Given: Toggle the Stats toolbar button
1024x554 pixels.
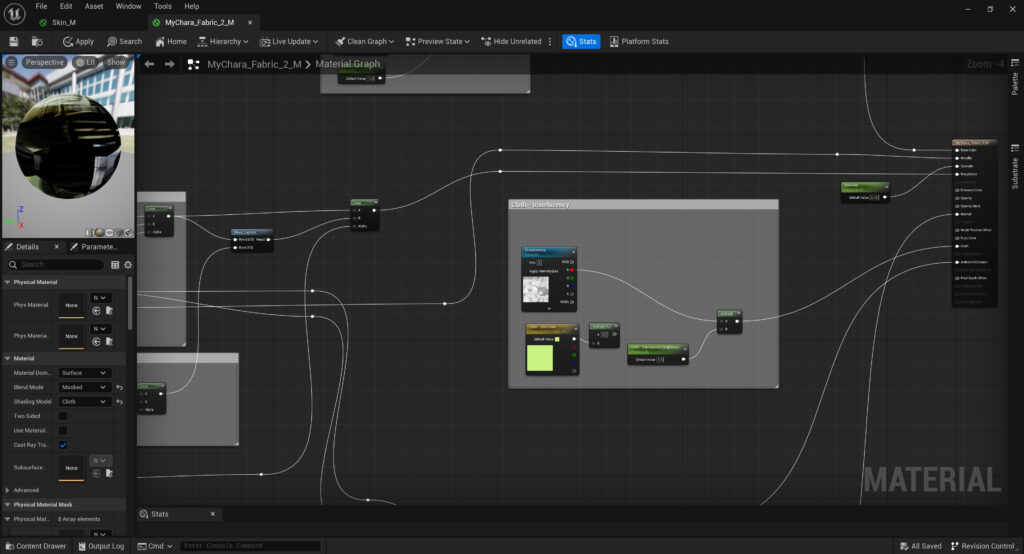Looking at the screenshot, I should click(x=581, y=41).
